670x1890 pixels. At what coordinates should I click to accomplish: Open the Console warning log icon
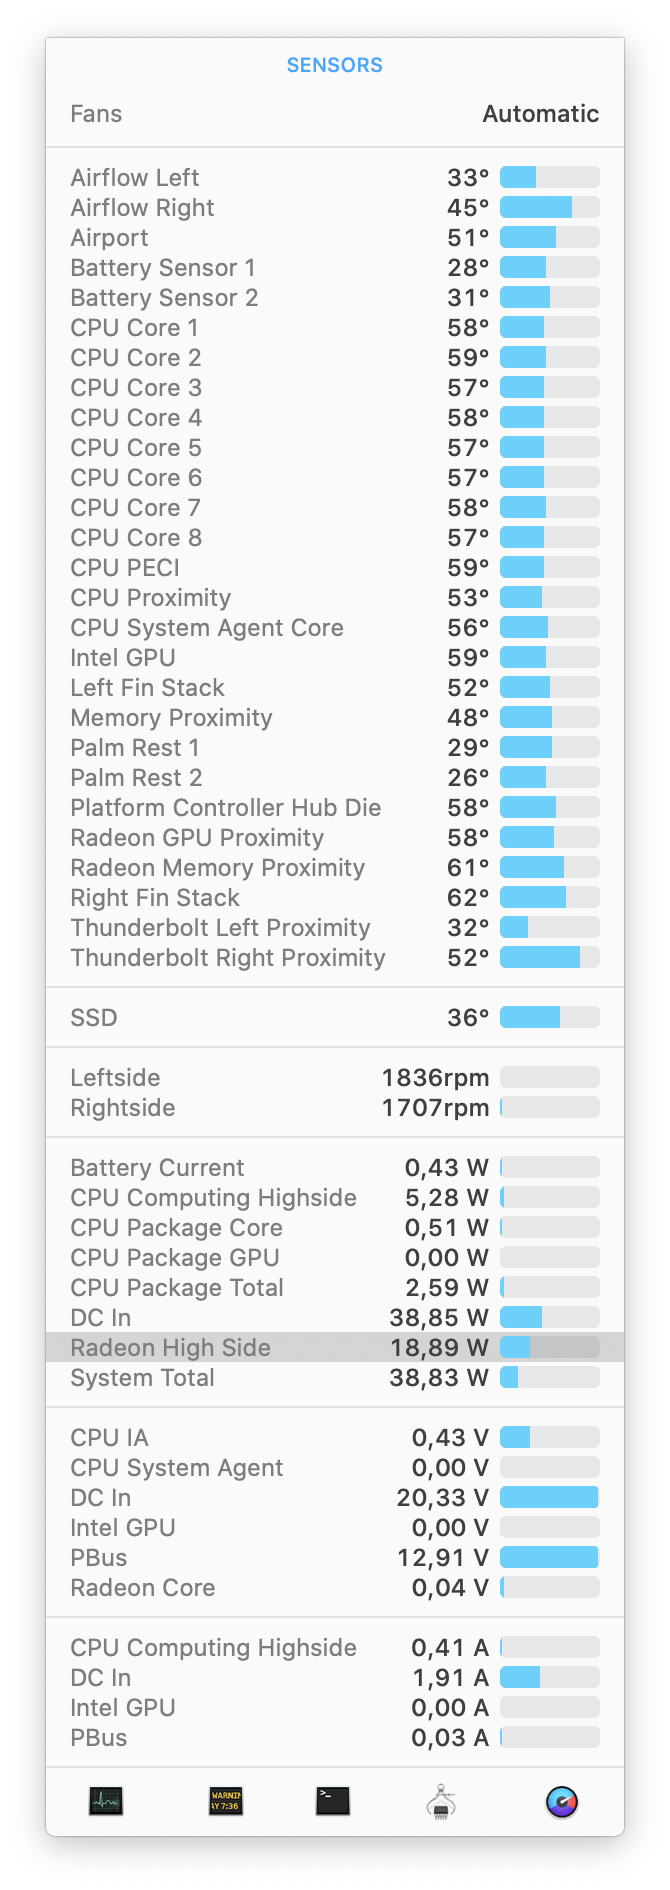click(x=226, y=1801)
